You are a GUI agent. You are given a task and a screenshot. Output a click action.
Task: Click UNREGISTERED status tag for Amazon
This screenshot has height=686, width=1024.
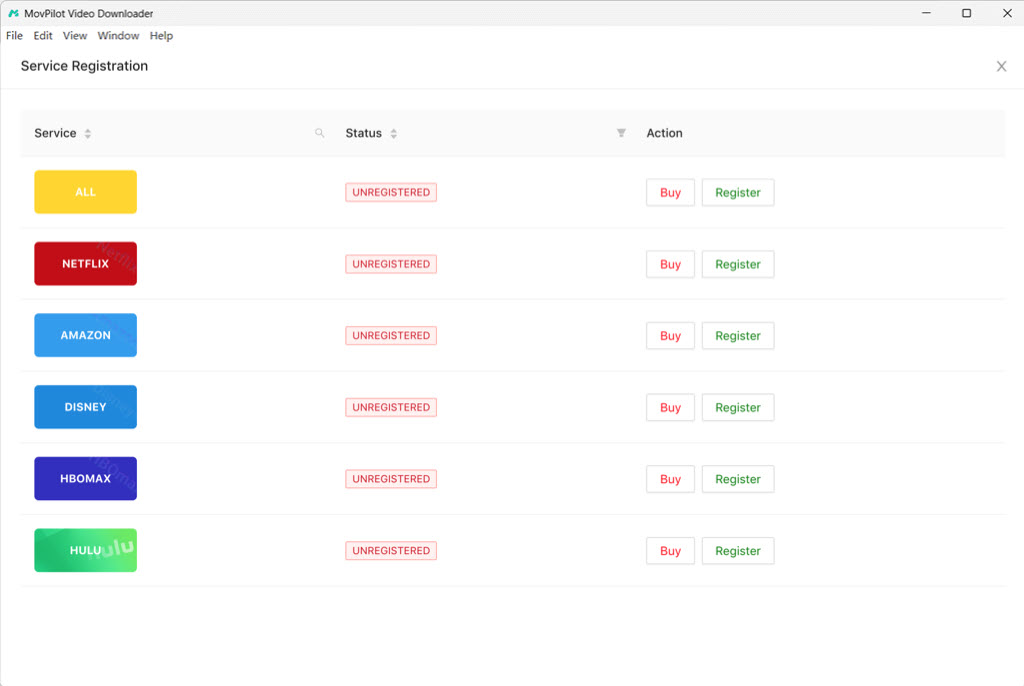391,336
